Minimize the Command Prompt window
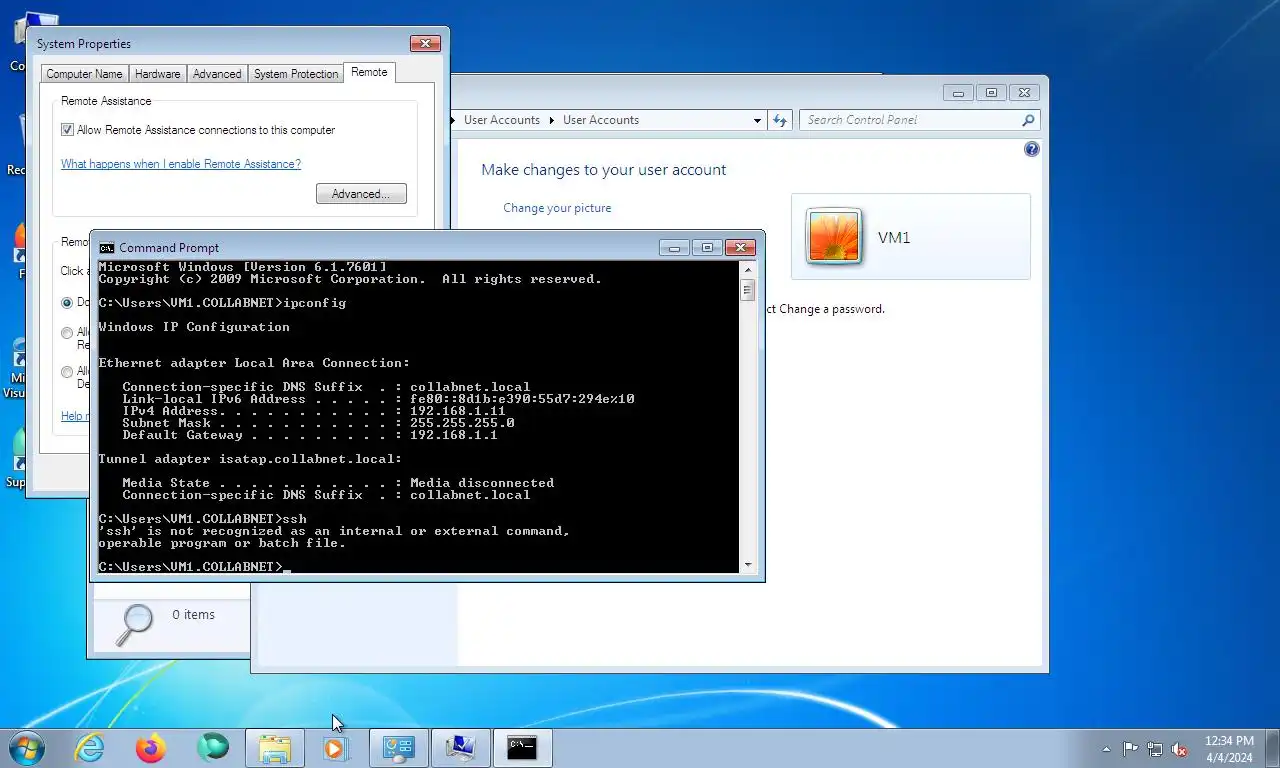The image size is (1280, 768). [674, 248]
